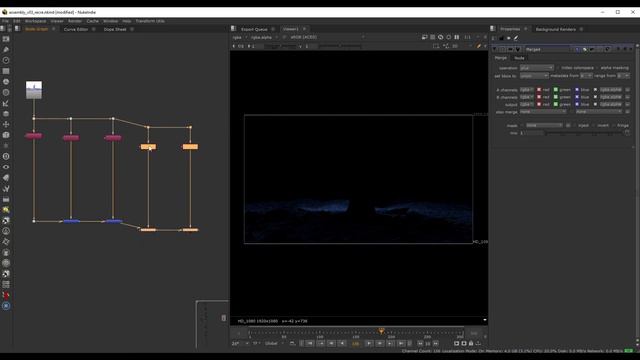Click the blue circular icon at left toolbar bottom
The image size is (640, 360).
[6, 306]
